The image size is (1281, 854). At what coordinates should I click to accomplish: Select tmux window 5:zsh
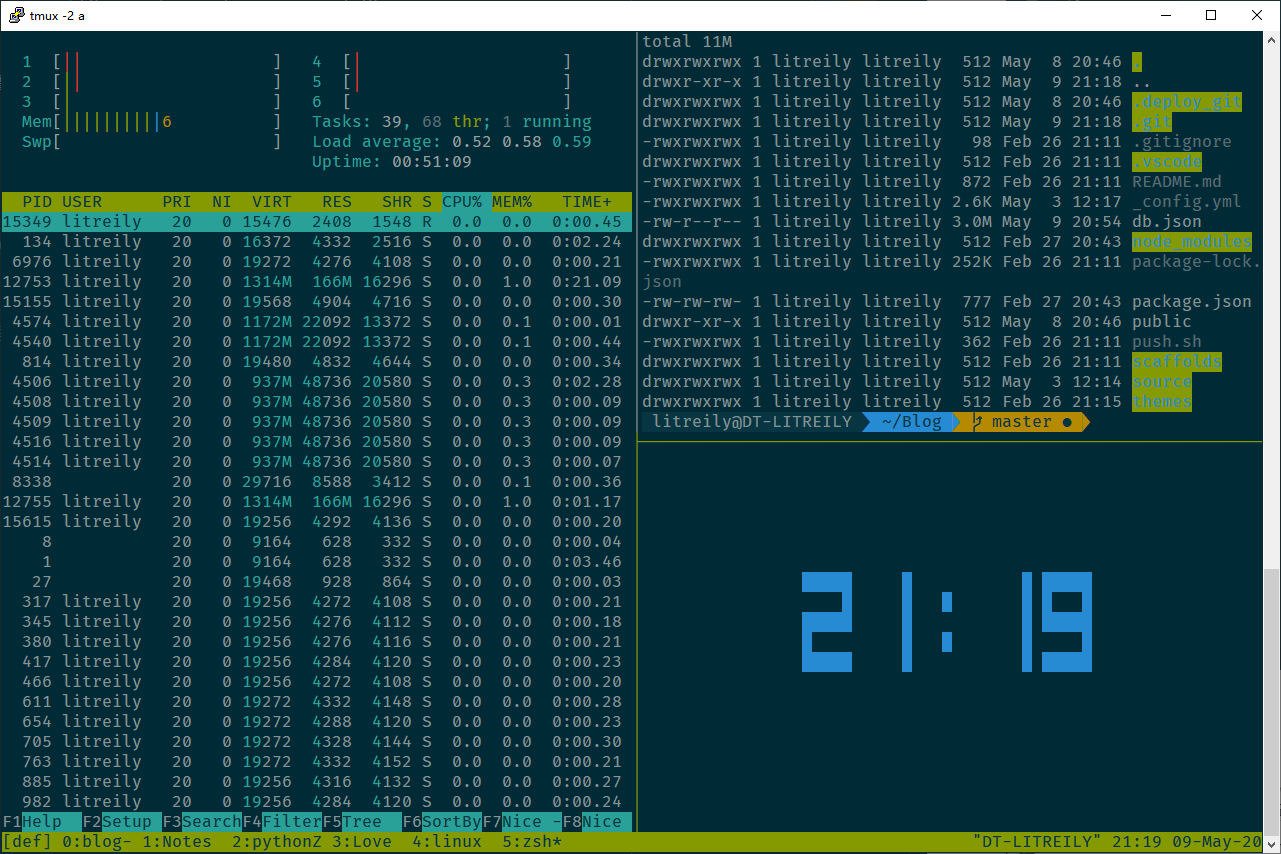[532, 842]
